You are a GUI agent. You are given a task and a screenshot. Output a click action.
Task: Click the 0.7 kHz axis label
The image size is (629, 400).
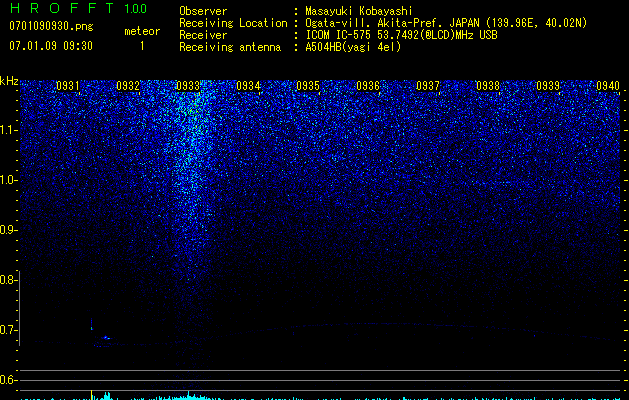(x=7, y=330)
